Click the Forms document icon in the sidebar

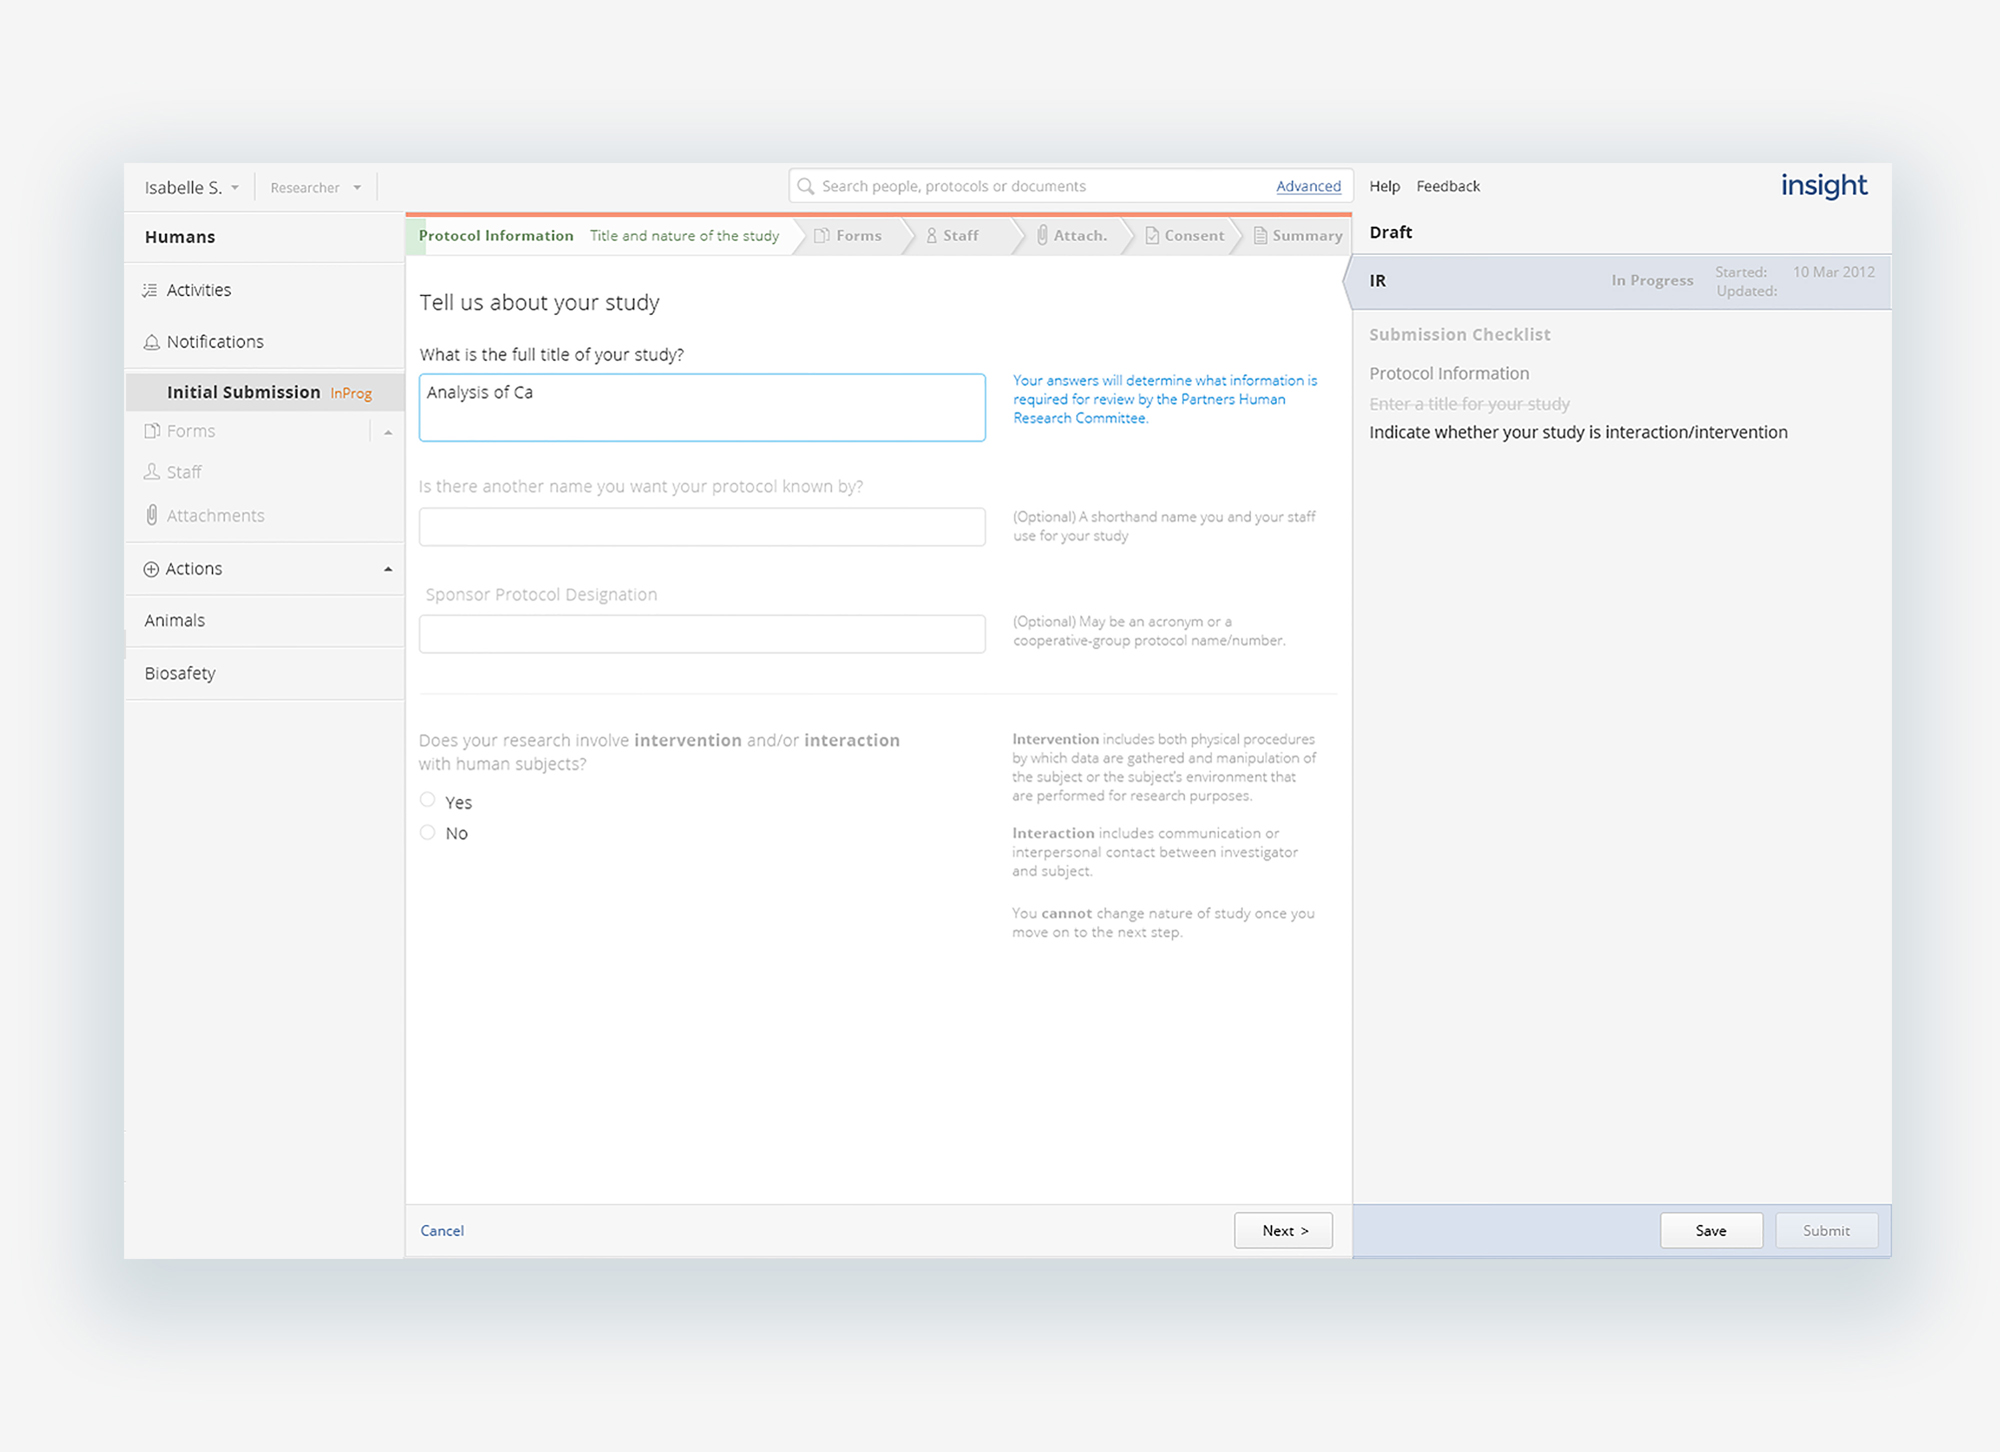click(152, 431)
